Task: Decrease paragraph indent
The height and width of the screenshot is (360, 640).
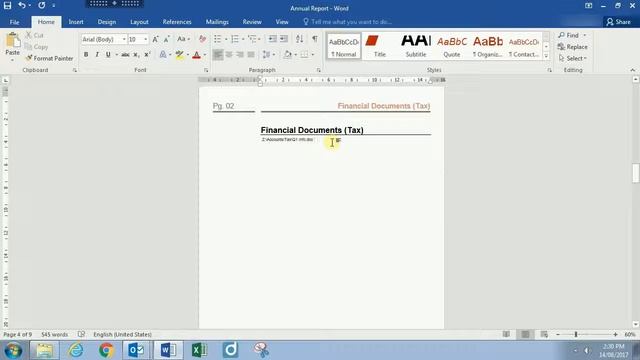Action: coord(272,39)
